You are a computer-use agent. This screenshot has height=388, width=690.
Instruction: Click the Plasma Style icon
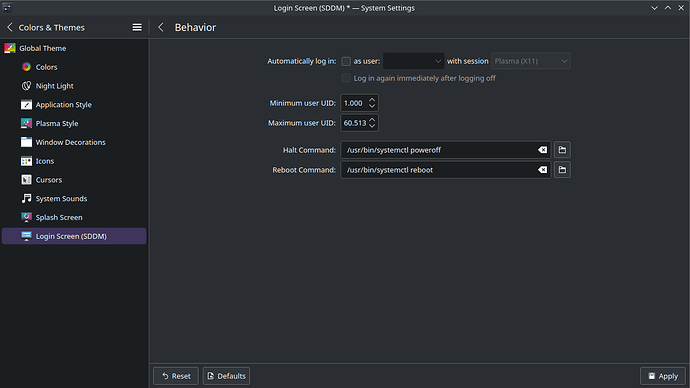coord(26,124)
